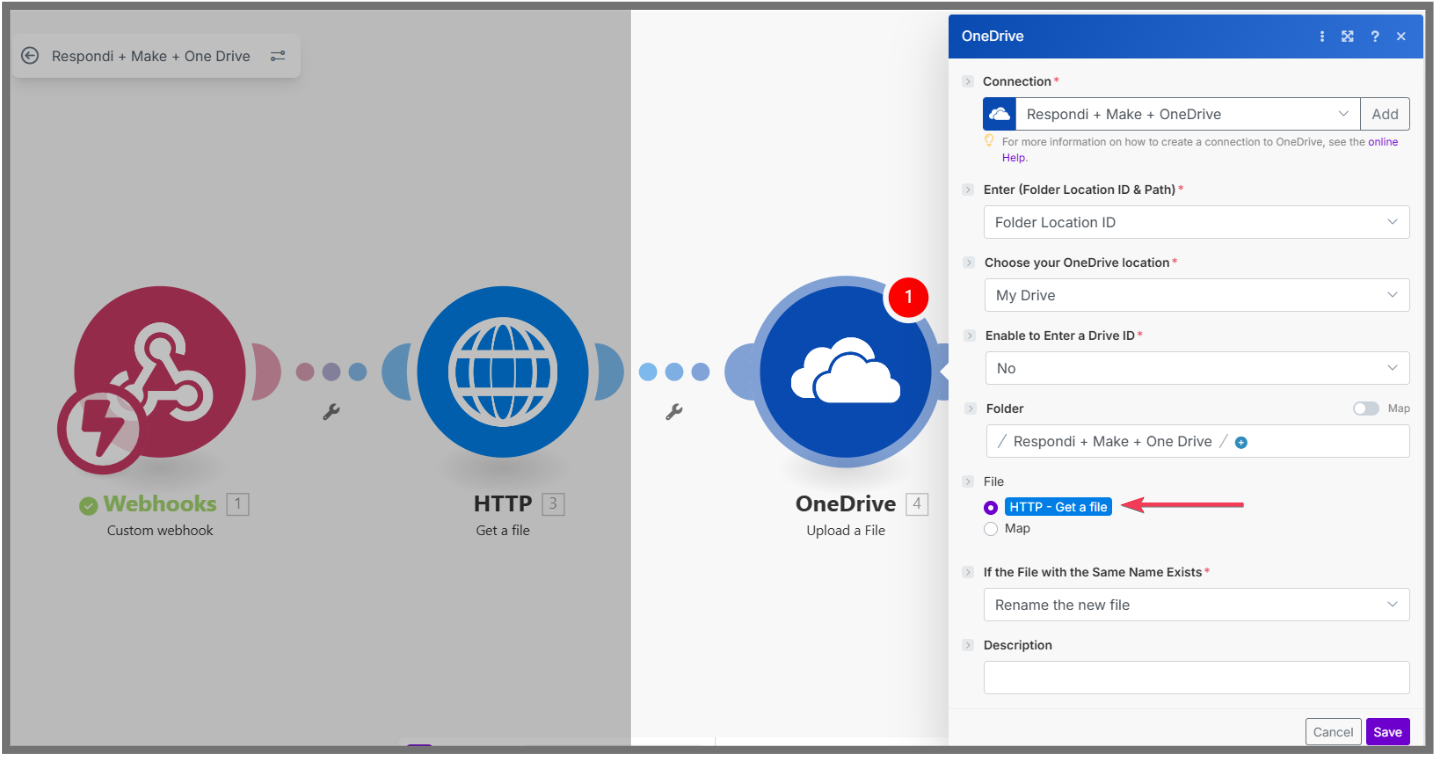This screenshot has height=757, width=1437.
Task: Expand the File field info chevron
Action: (967, 481)
